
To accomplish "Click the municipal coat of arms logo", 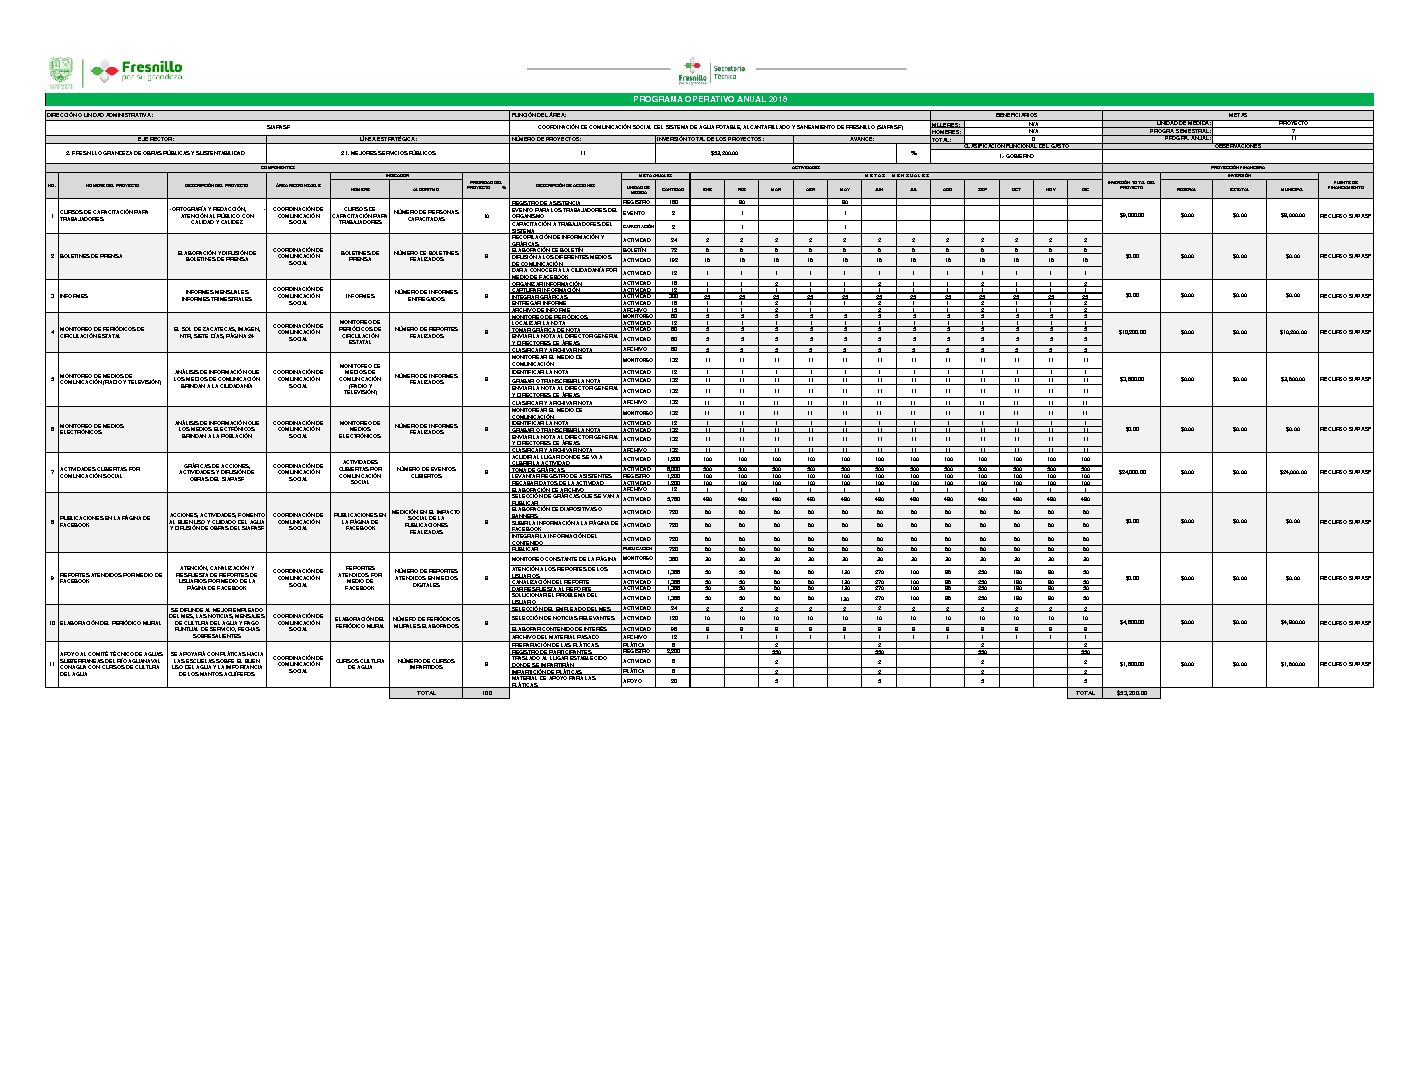I will 61,72.
